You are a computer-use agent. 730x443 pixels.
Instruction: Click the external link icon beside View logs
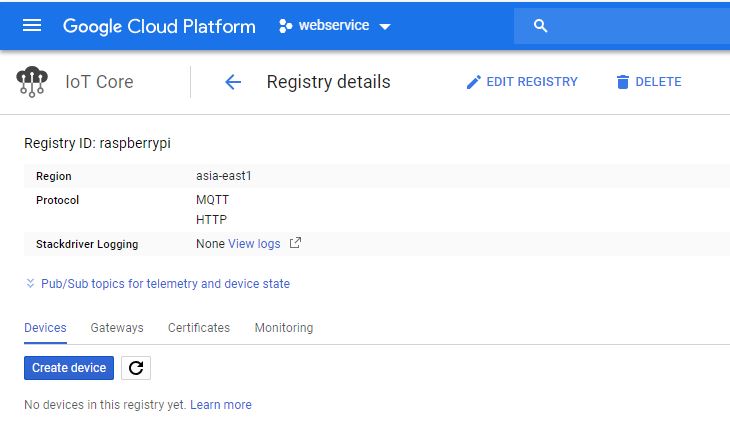295,243
